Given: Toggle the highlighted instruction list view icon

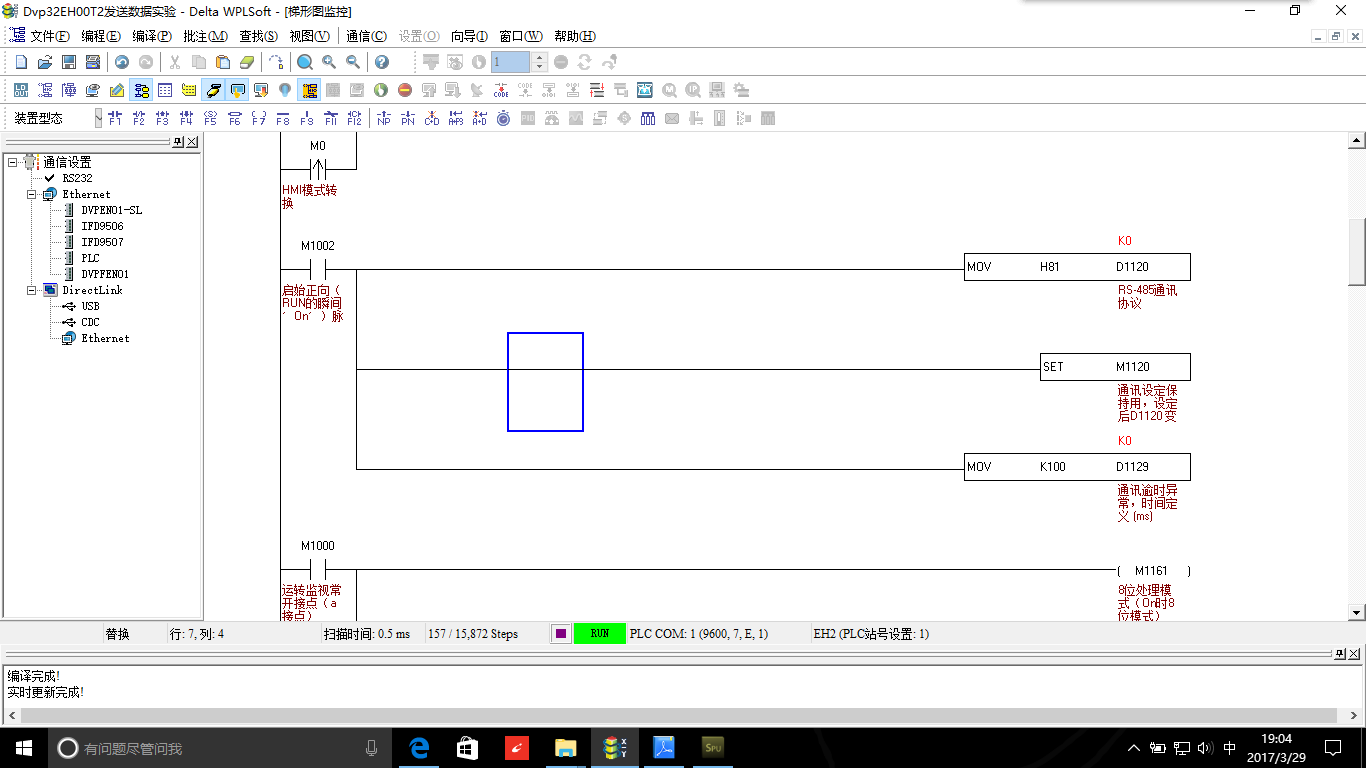Looking at the screenshot, I should [141, 90].
